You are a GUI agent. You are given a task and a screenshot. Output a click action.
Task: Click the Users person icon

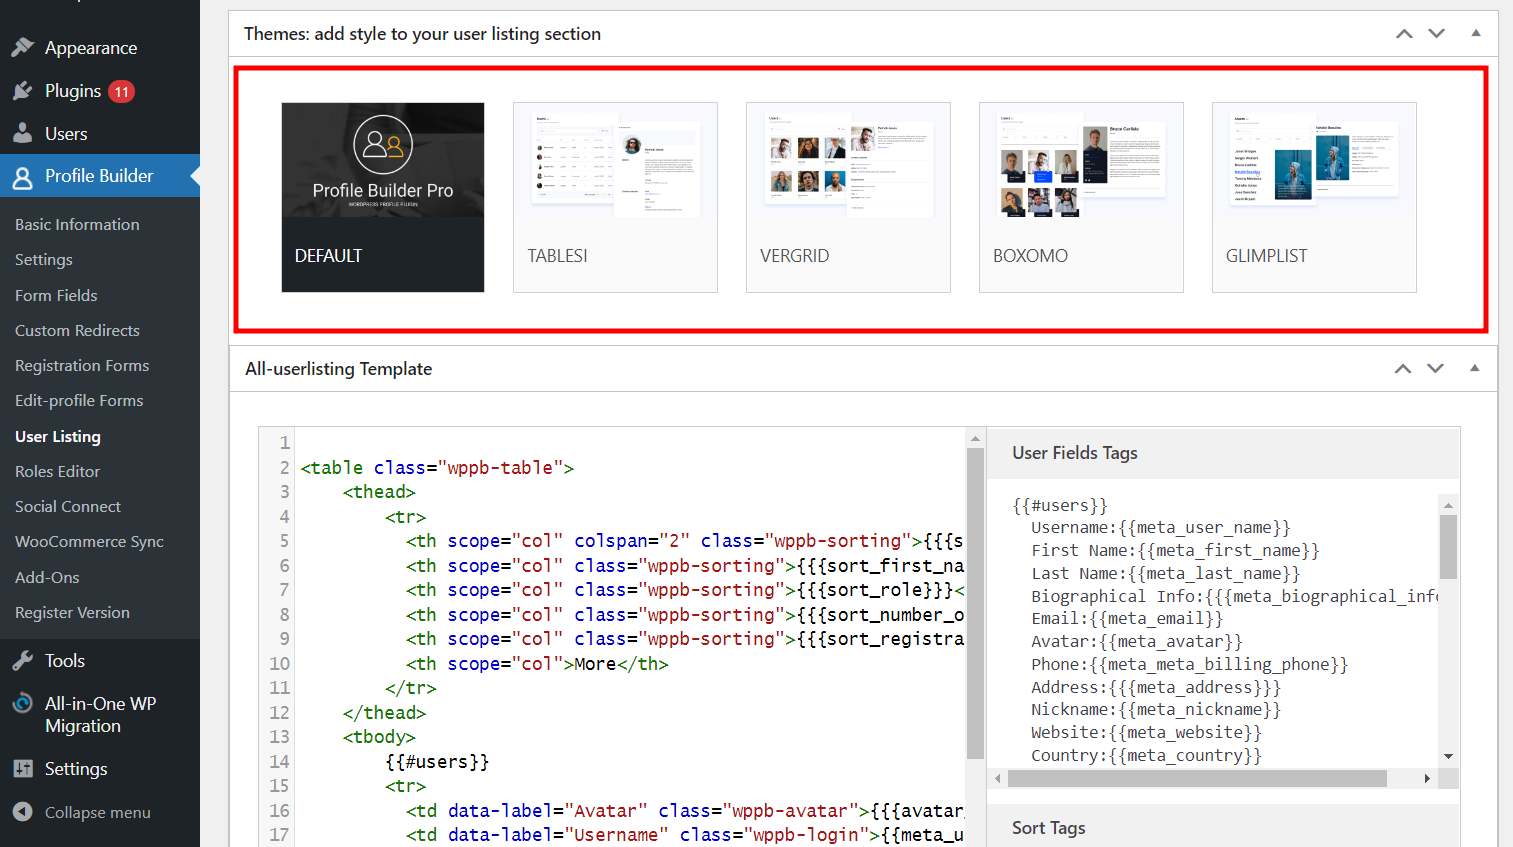coord(23,133)
